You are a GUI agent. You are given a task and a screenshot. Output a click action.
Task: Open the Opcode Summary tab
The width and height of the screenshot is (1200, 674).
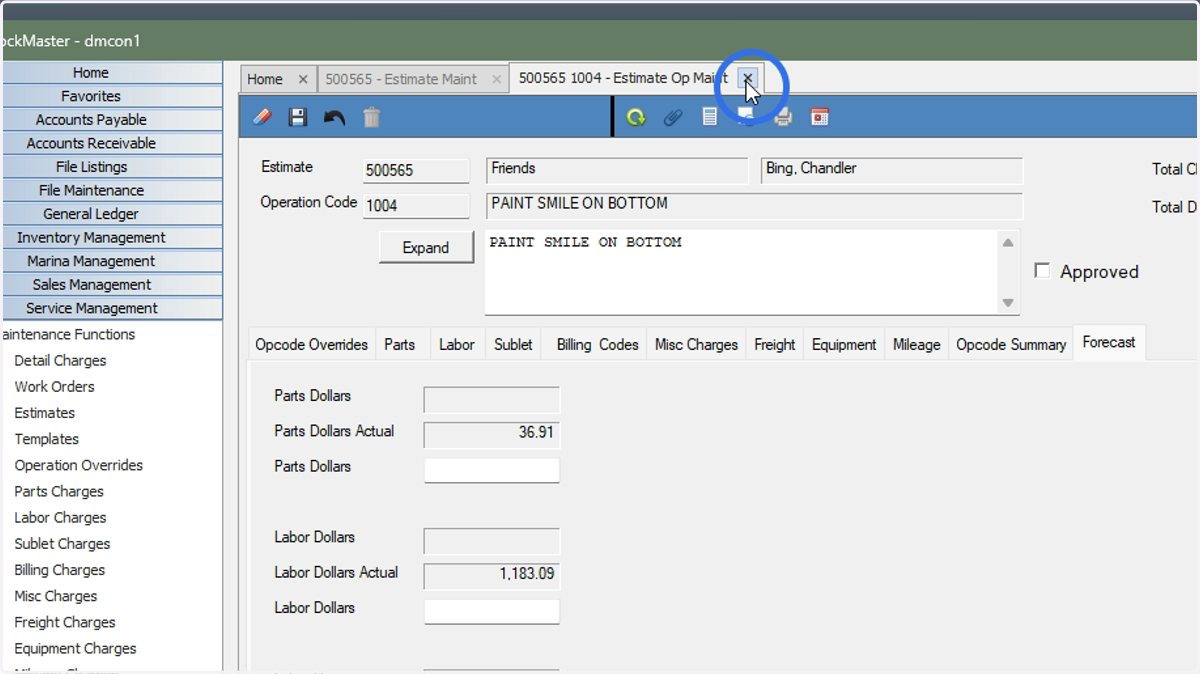(x=1011, y=344)
